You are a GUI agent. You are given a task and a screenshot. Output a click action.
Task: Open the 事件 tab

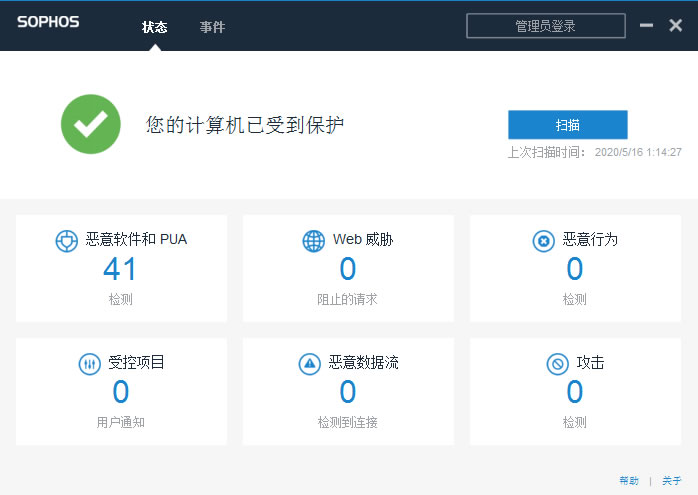coord(212,27)
